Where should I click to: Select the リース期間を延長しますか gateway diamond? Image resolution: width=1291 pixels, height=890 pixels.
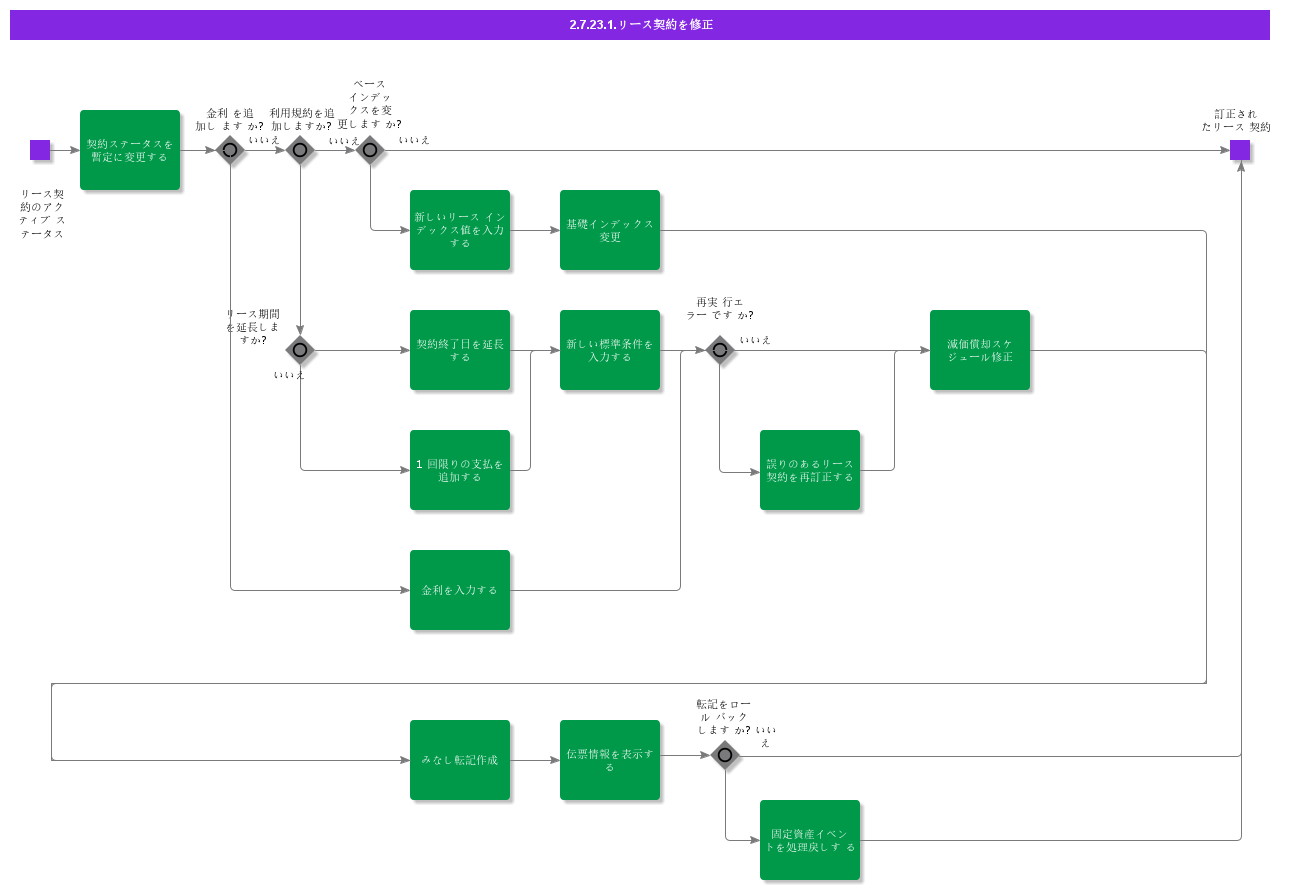point(300,350)
